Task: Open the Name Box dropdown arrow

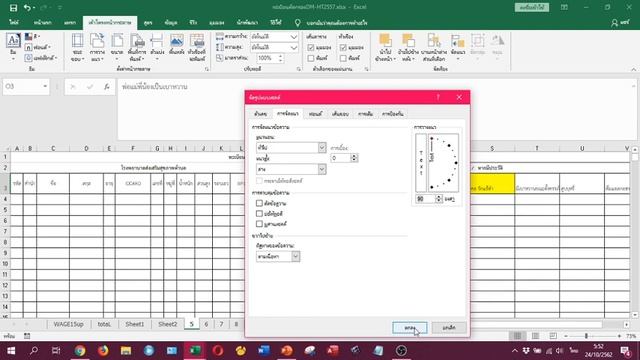Action: coord(45,87)
